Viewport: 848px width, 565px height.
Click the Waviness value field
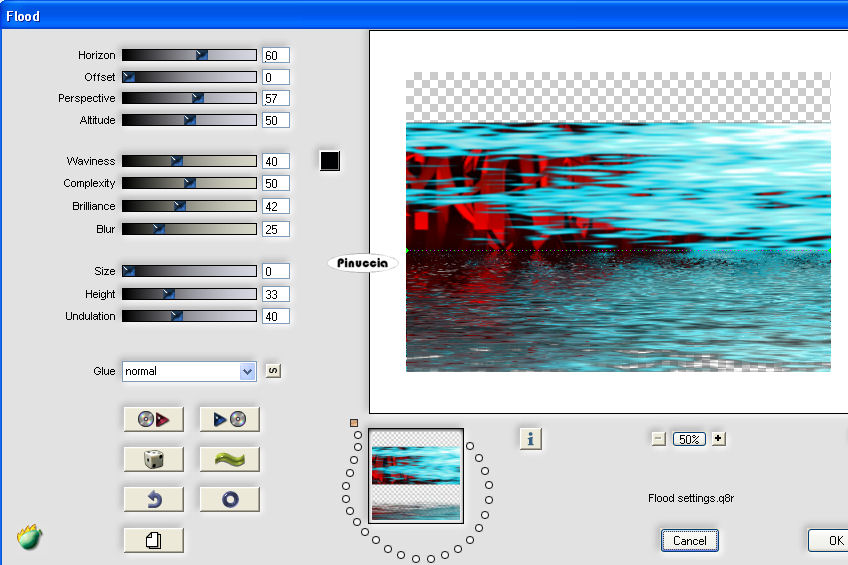(x=276, y=161)
